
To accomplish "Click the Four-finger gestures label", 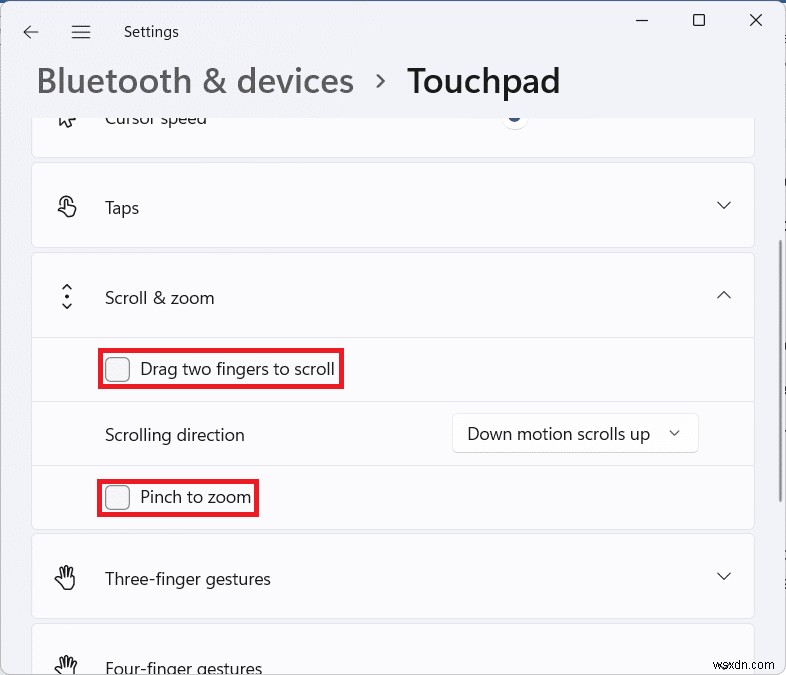I will click(183, 667).
